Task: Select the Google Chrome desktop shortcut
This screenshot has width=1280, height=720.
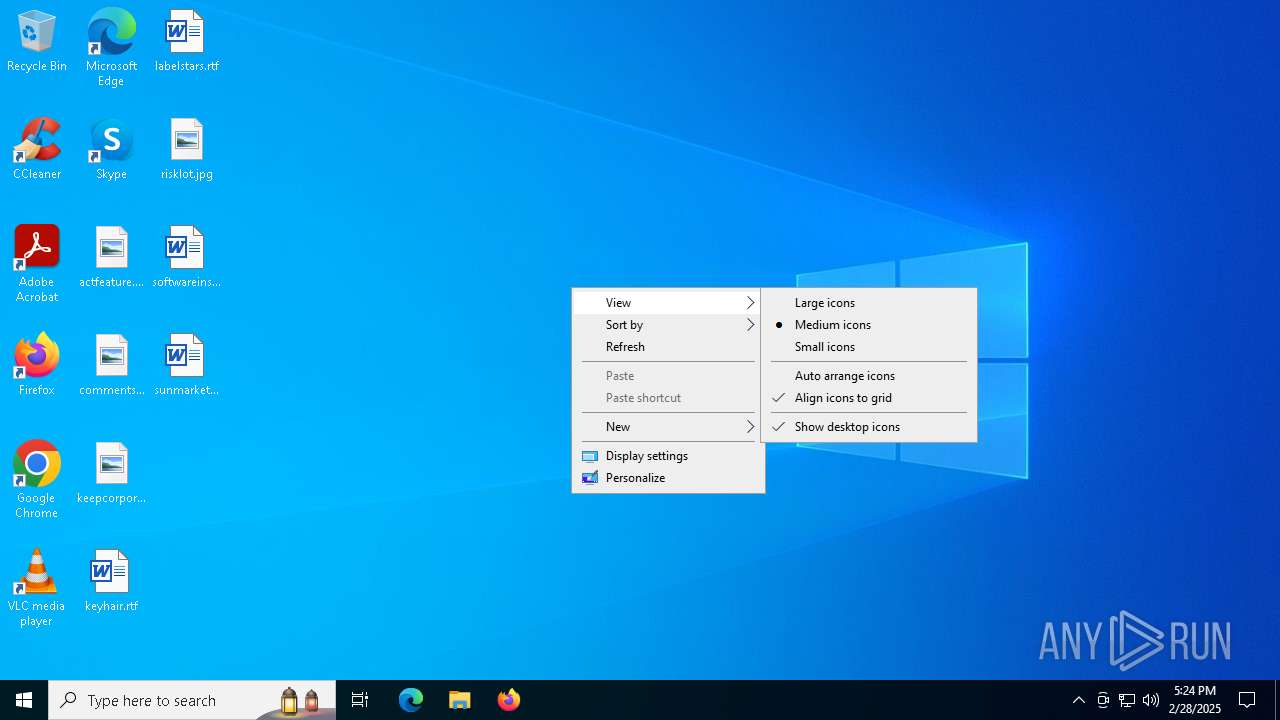Action: (x=37, y=480)
